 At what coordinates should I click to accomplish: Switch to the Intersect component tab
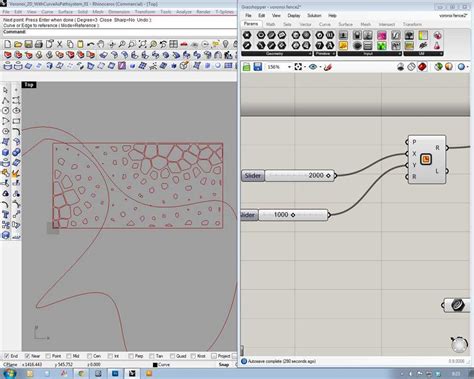point(387,24)
